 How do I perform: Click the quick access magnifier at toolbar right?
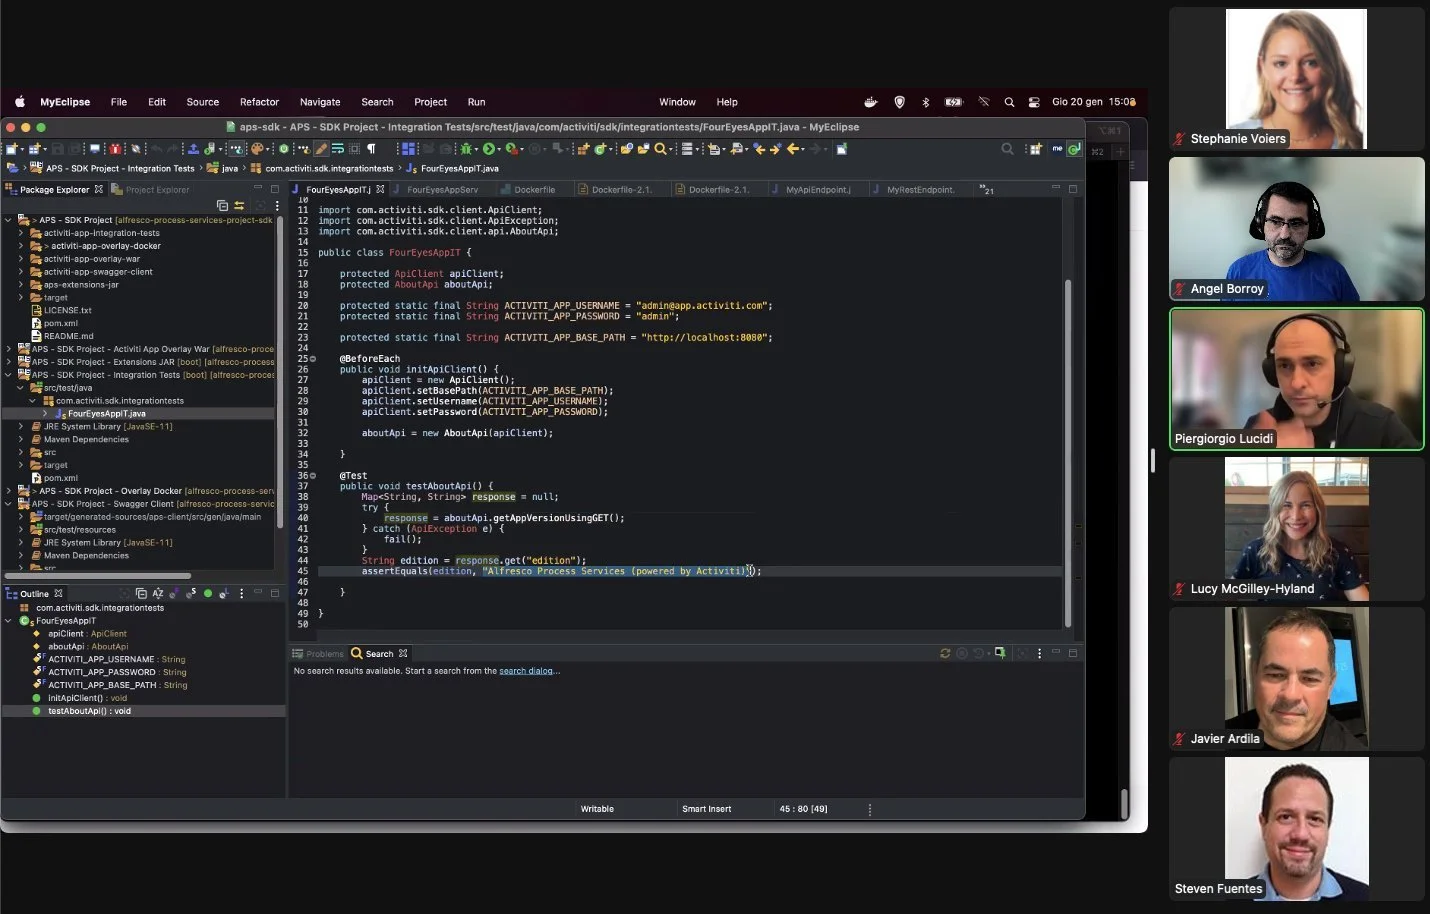click(1007, 149)
